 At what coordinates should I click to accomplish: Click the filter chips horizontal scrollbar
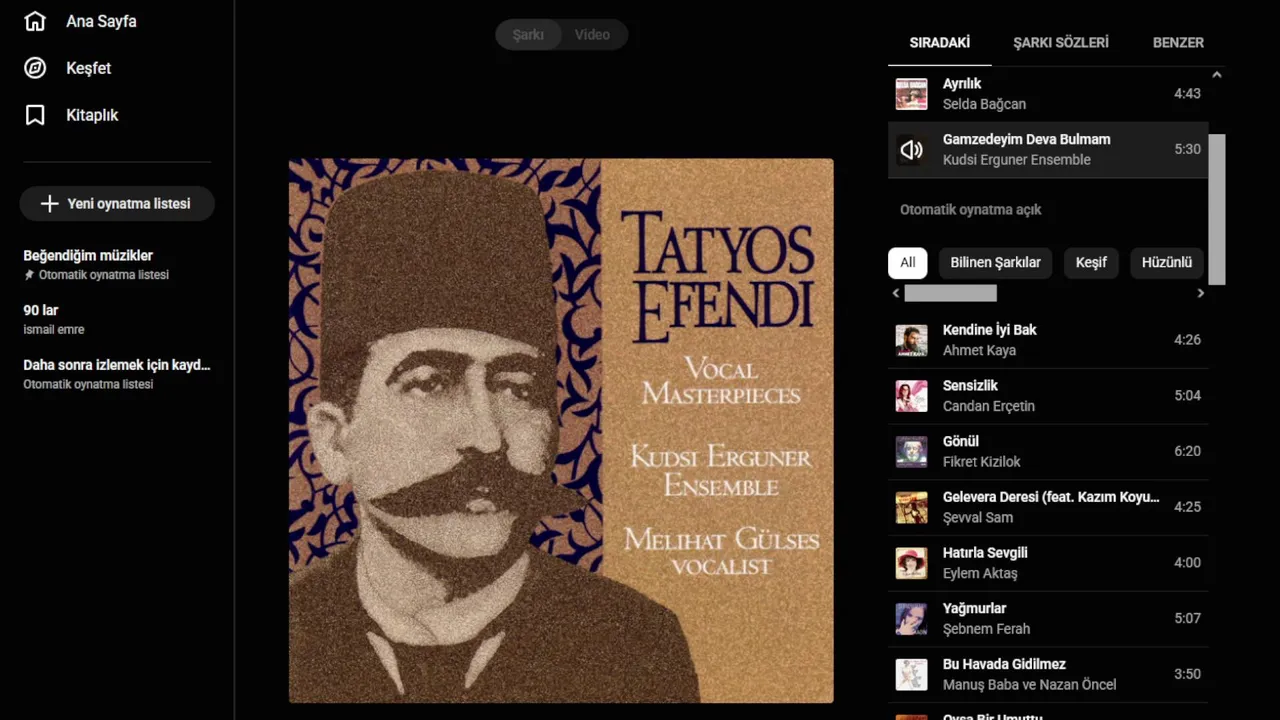click(950, 293)
